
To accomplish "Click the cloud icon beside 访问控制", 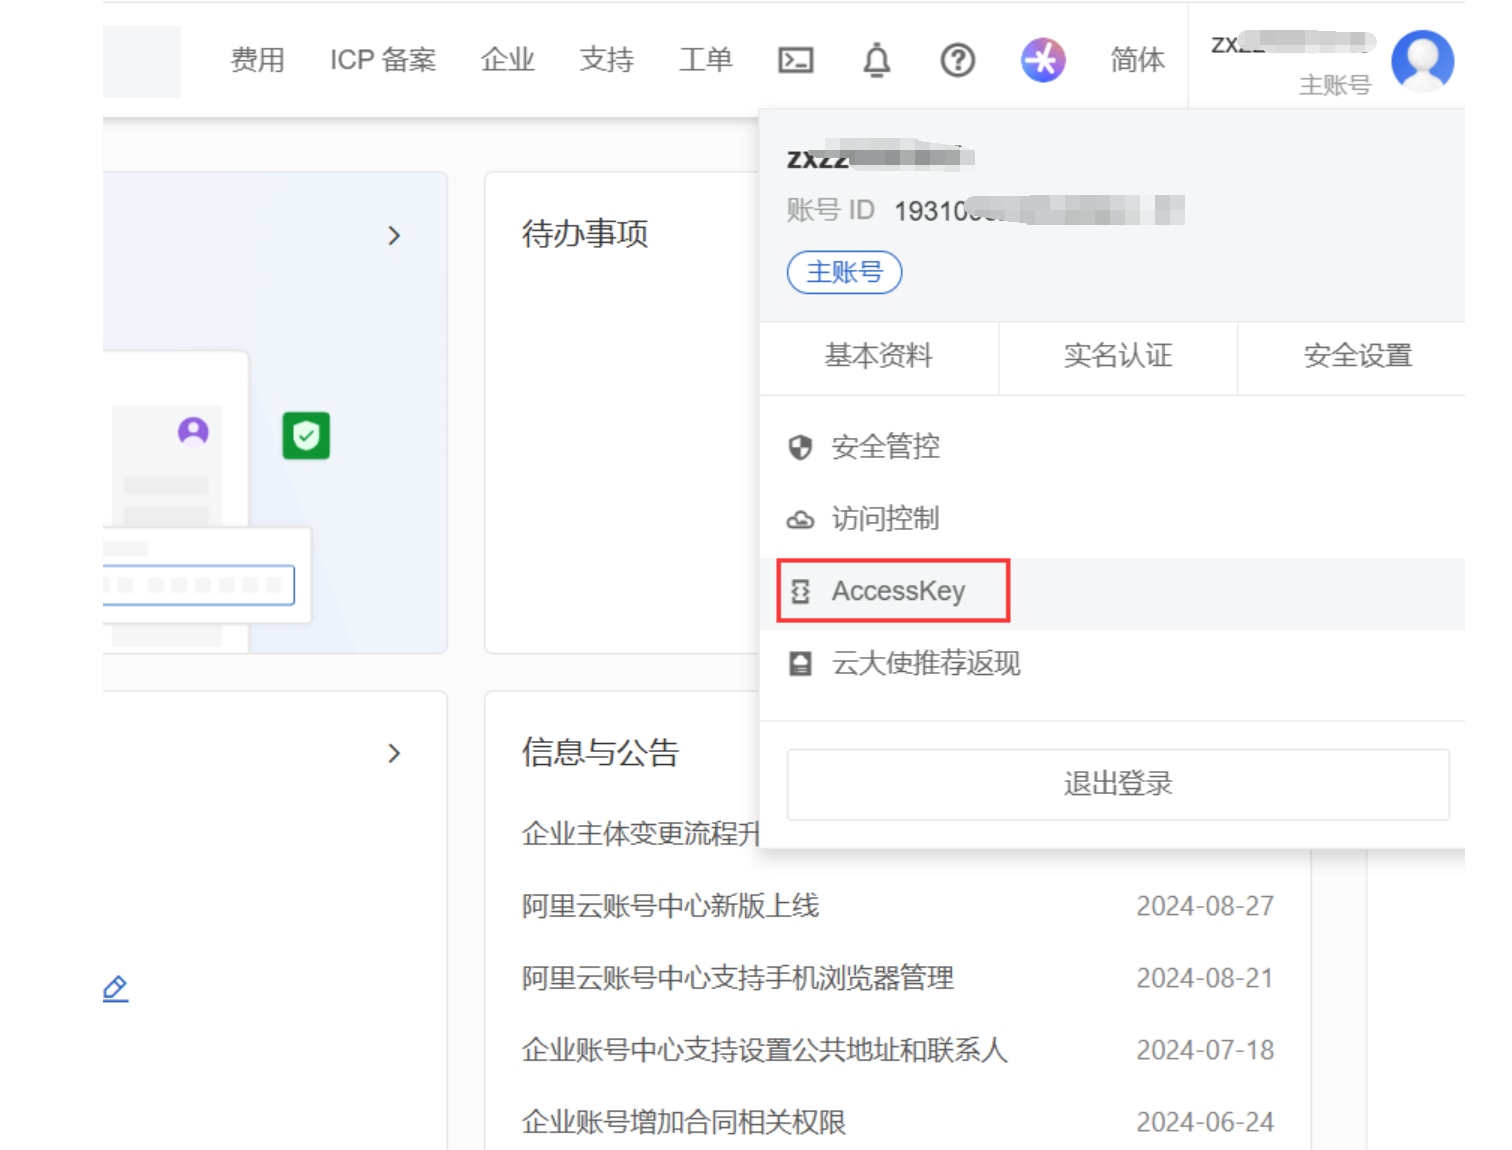I will [x=800, y=519].
